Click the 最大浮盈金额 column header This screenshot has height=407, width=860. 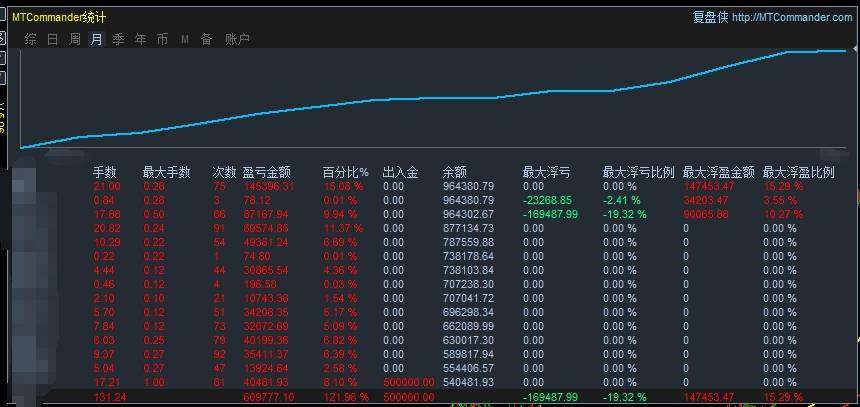[718, 172]
